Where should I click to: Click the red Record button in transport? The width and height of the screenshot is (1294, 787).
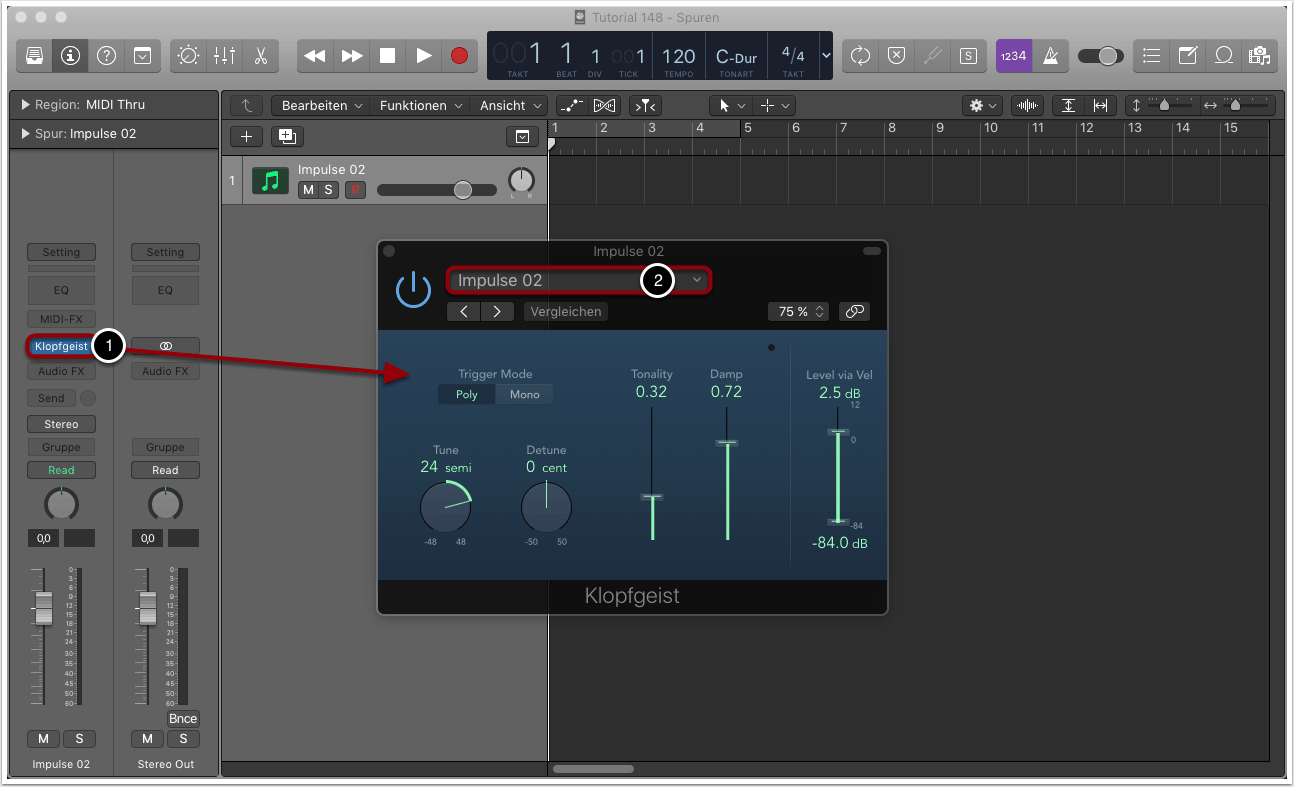pos(459,56)
